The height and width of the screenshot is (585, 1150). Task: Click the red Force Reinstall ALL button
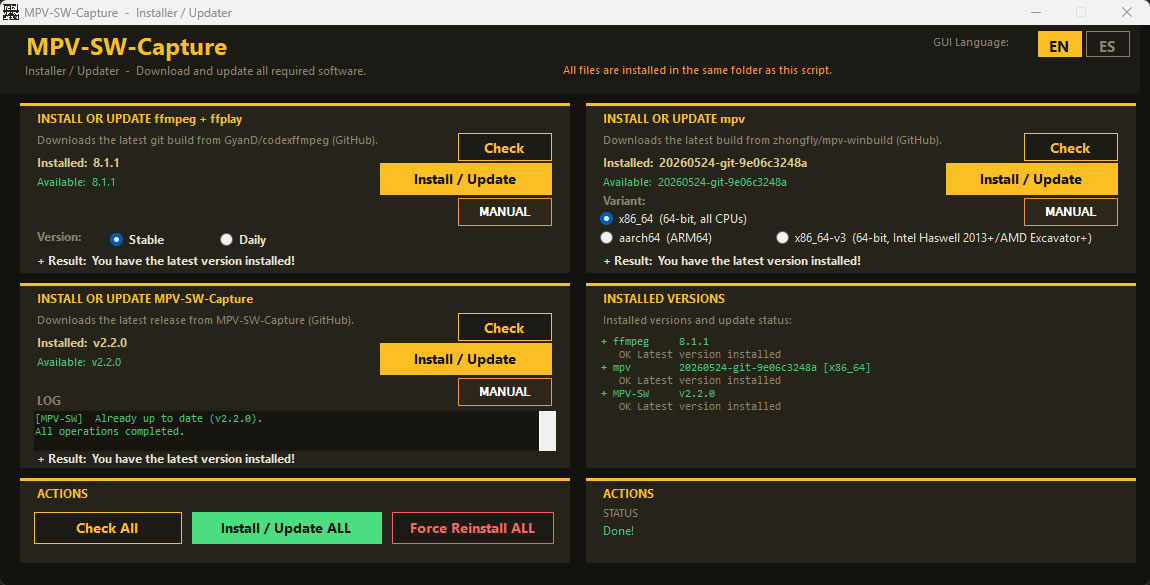pyautogui.click(x=473, y=528)
